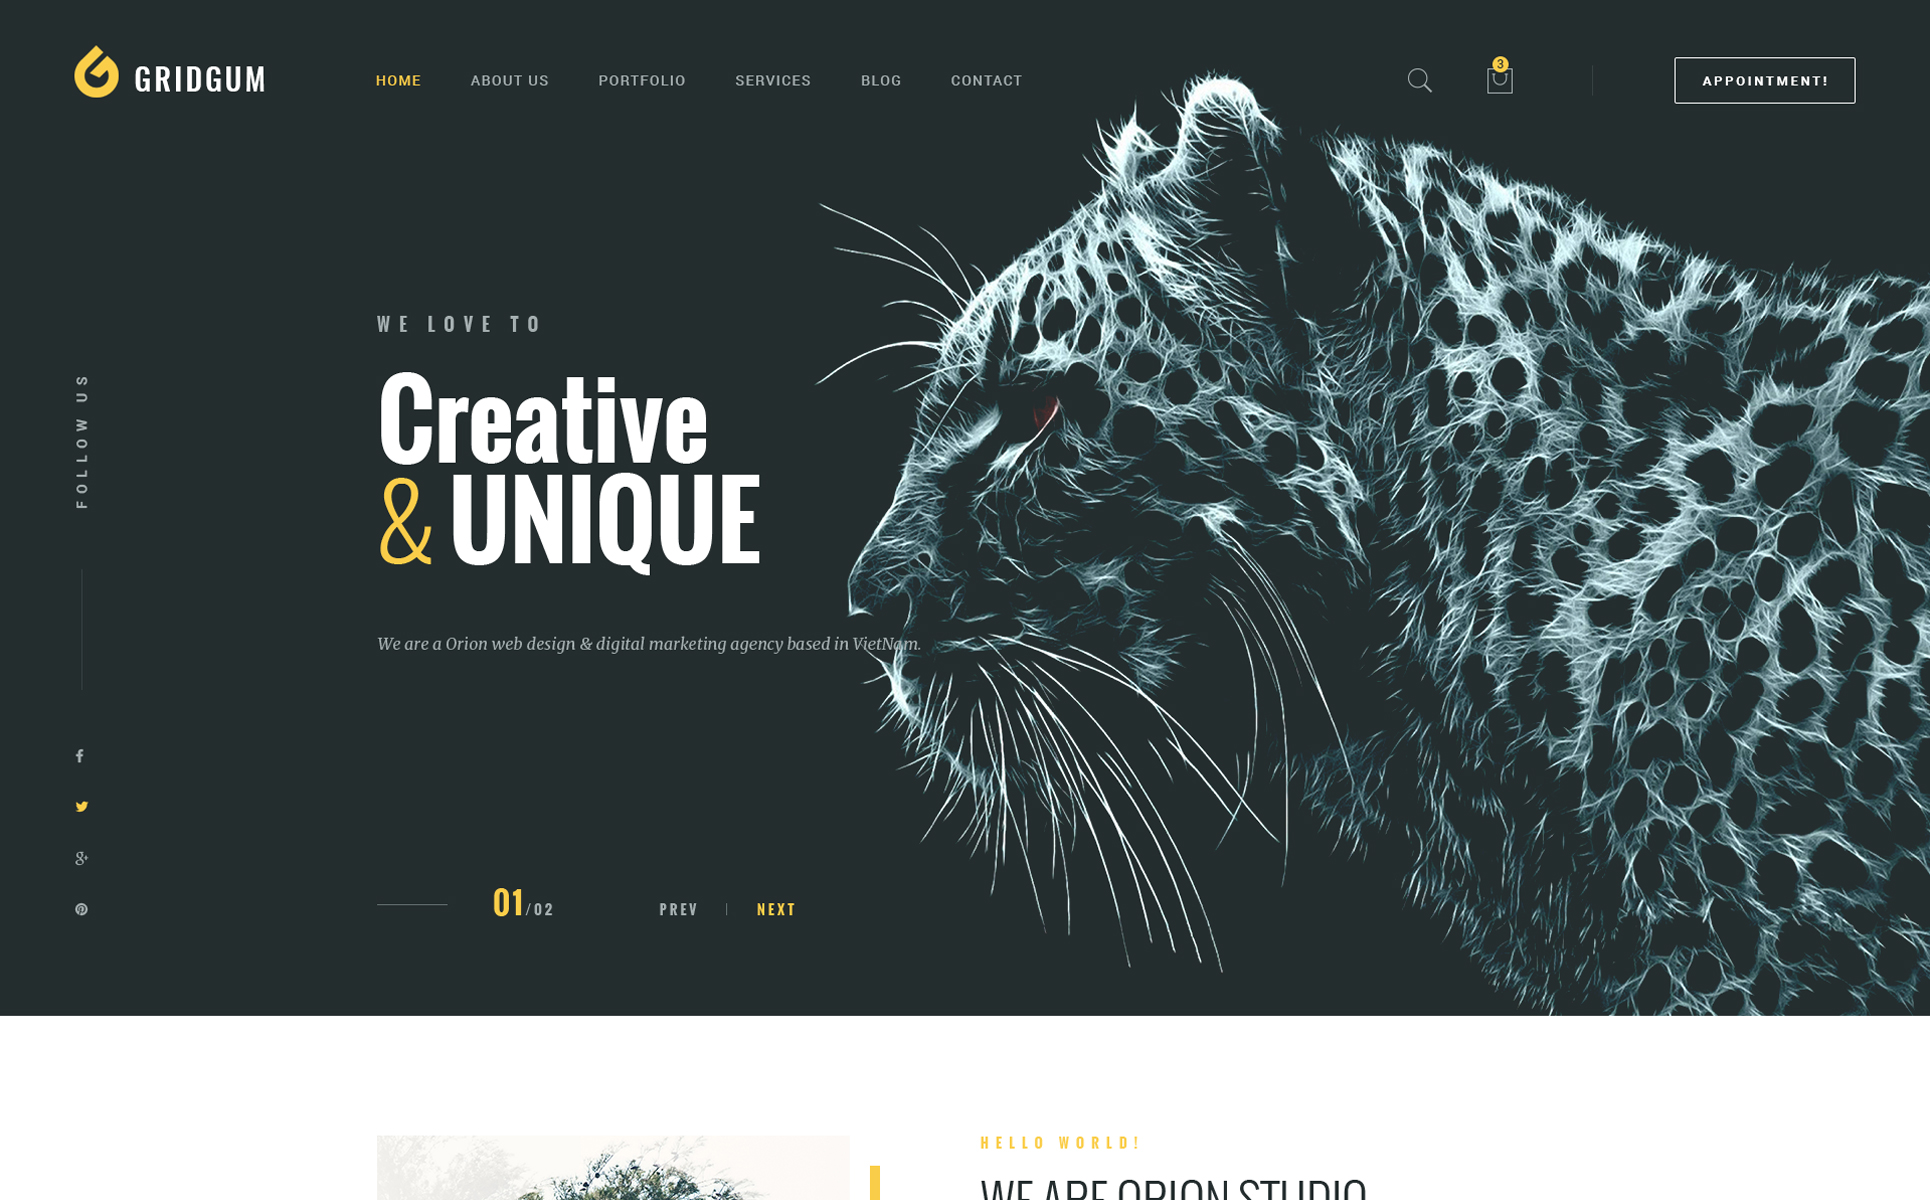Open the PORTFOLIO menu item
Image resolution: width=1930 pixels, height=1200 pixels.
[640, 79]
